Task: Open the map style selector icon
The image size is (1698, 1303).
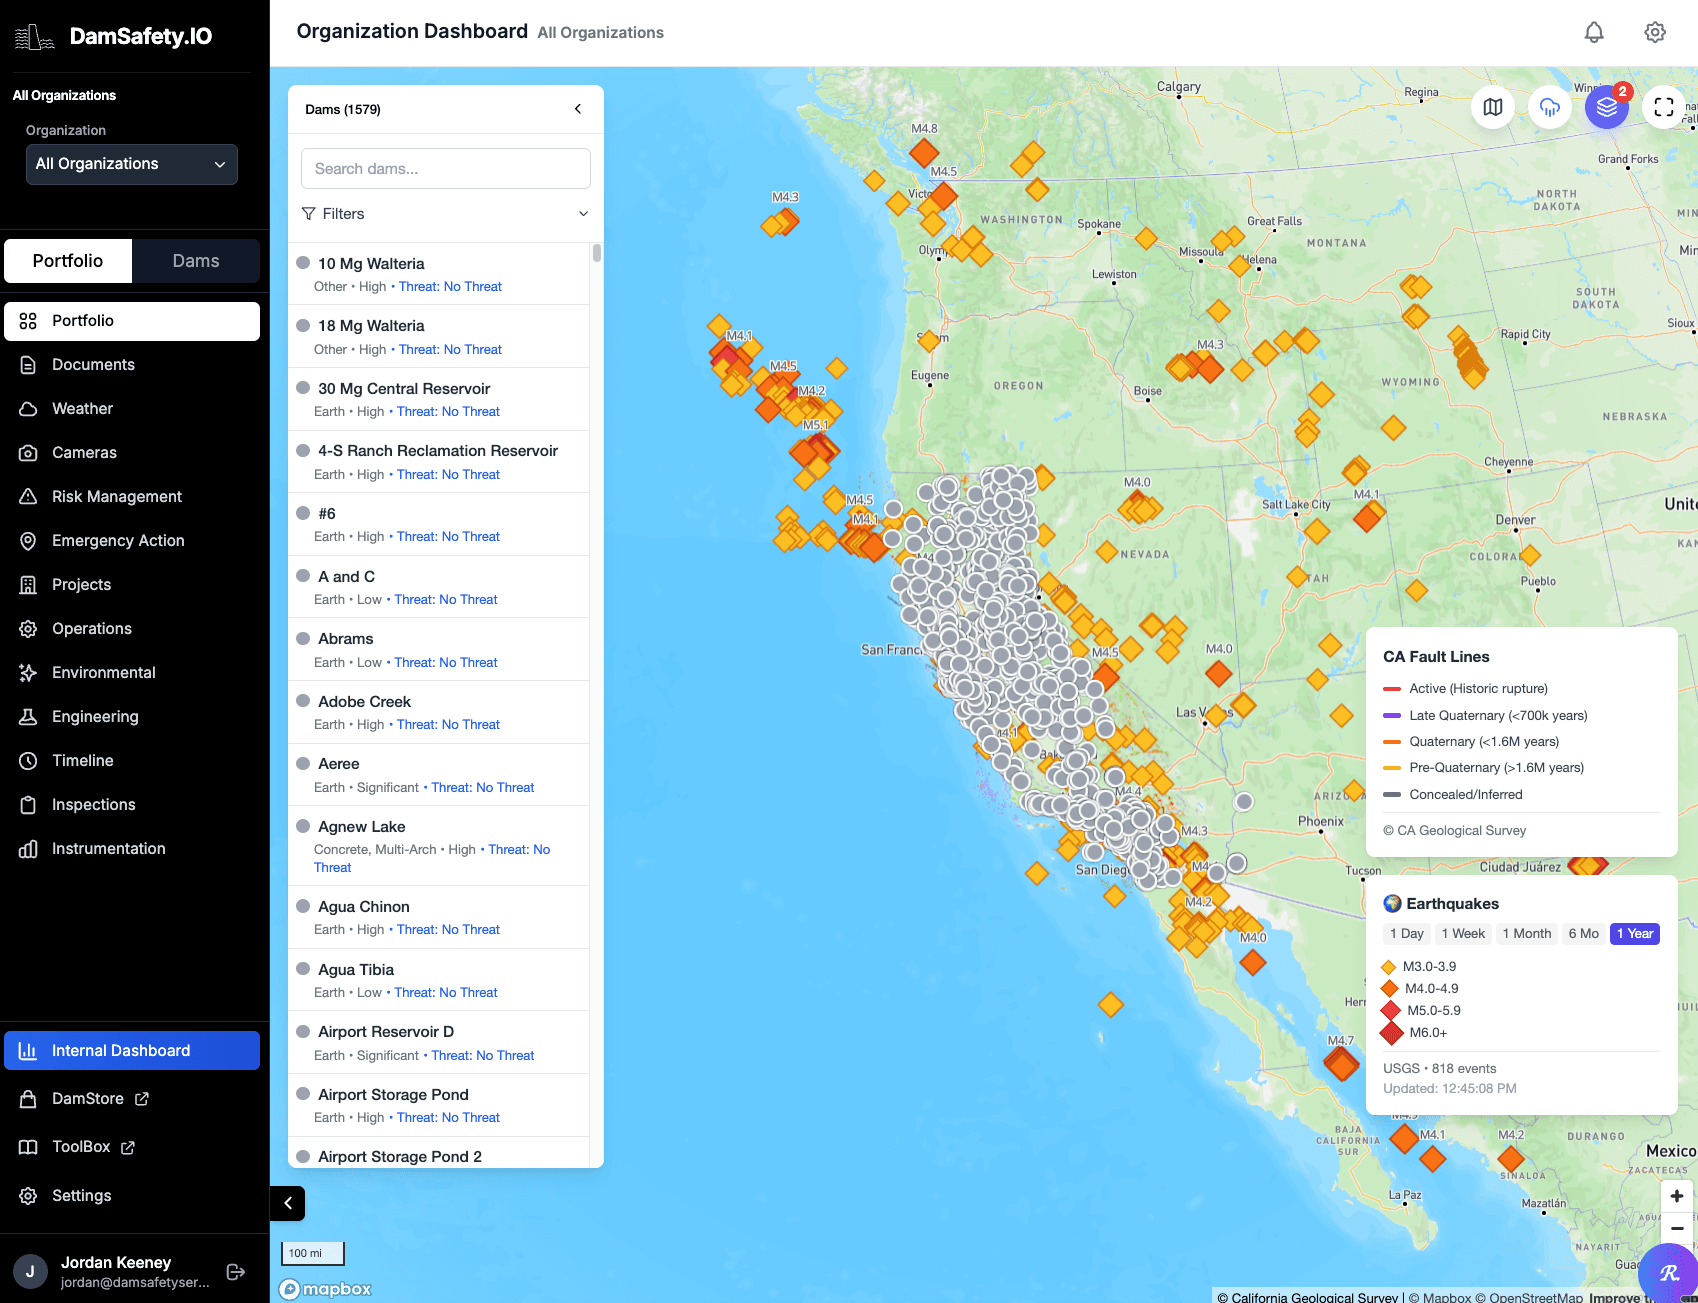Action: pyautogui.click(x=1493, y=107)
